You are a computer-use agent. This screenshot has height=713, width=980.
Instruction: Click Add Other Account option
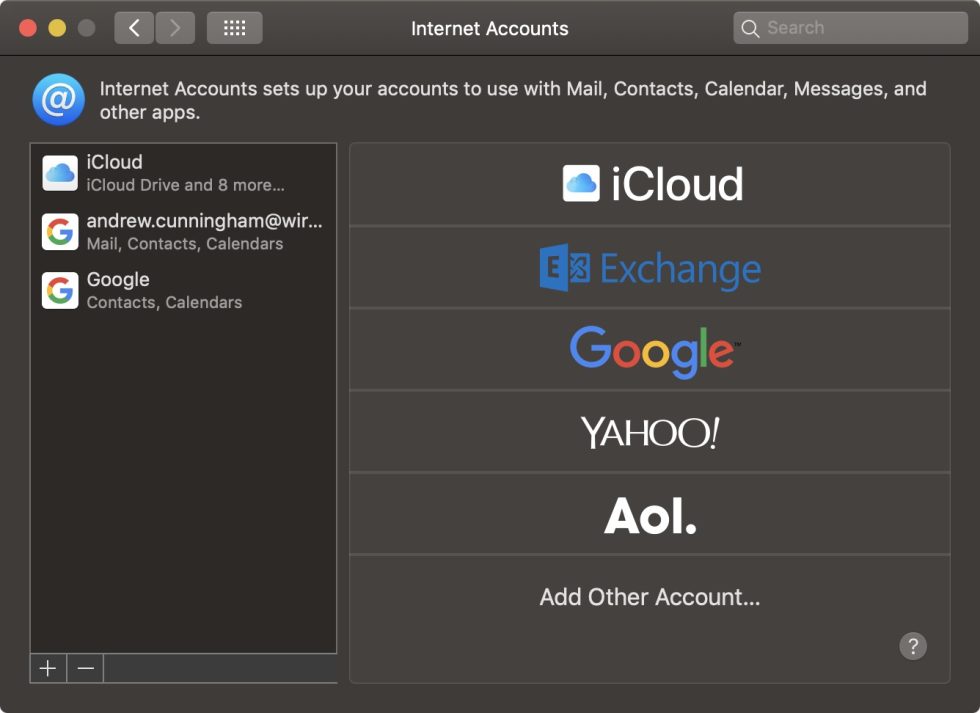pos(649,597)
